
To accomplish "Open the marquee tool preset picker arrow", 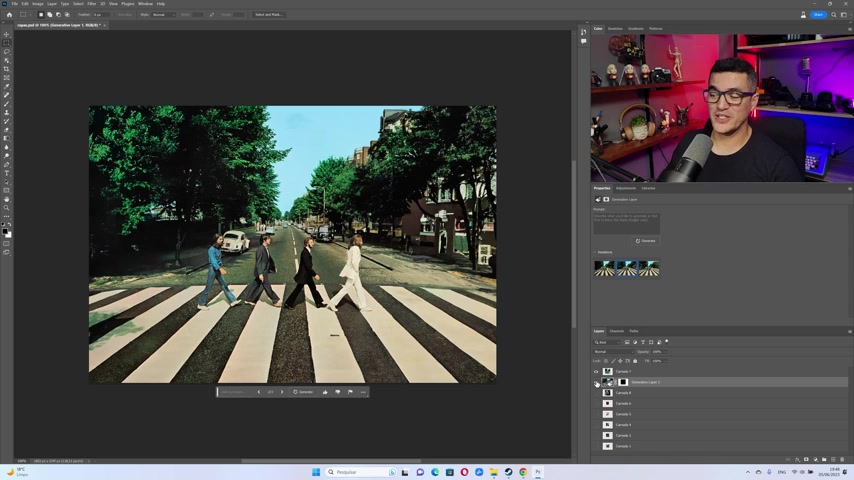I will click(30, 15).
